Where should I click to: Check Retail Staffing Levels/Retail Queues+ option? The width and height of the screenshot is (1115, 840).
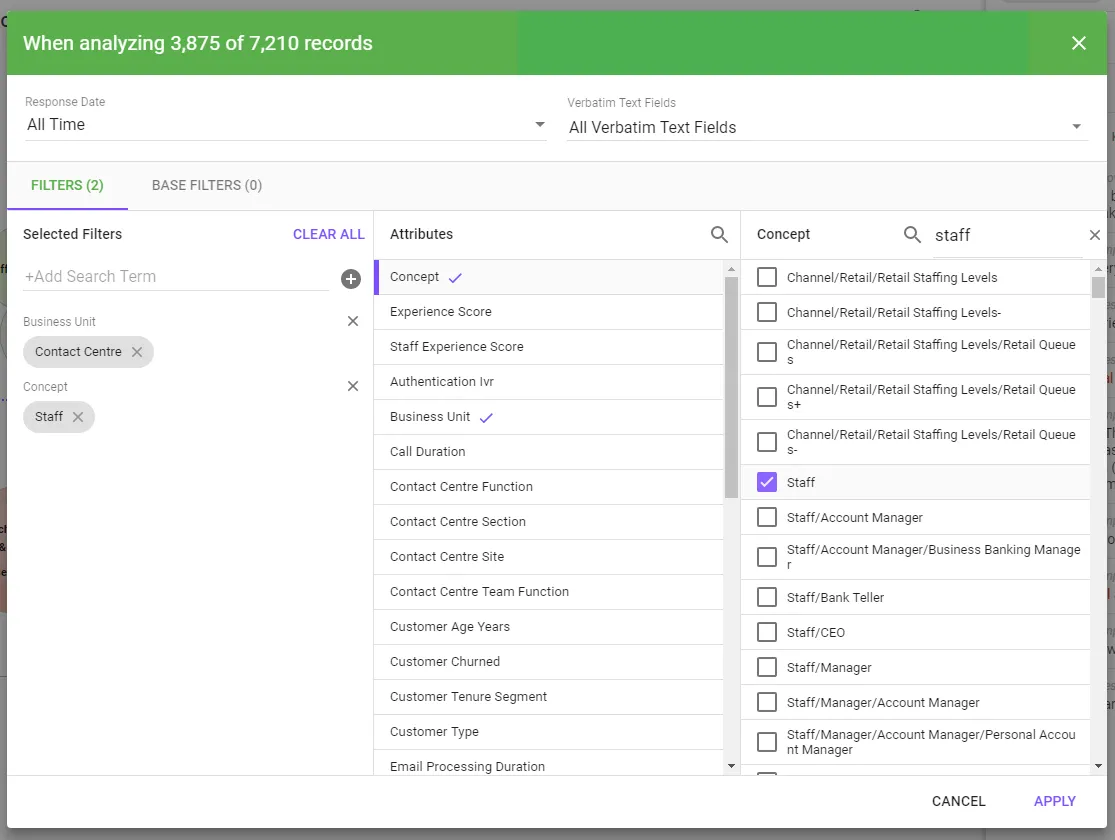point(767,397)
